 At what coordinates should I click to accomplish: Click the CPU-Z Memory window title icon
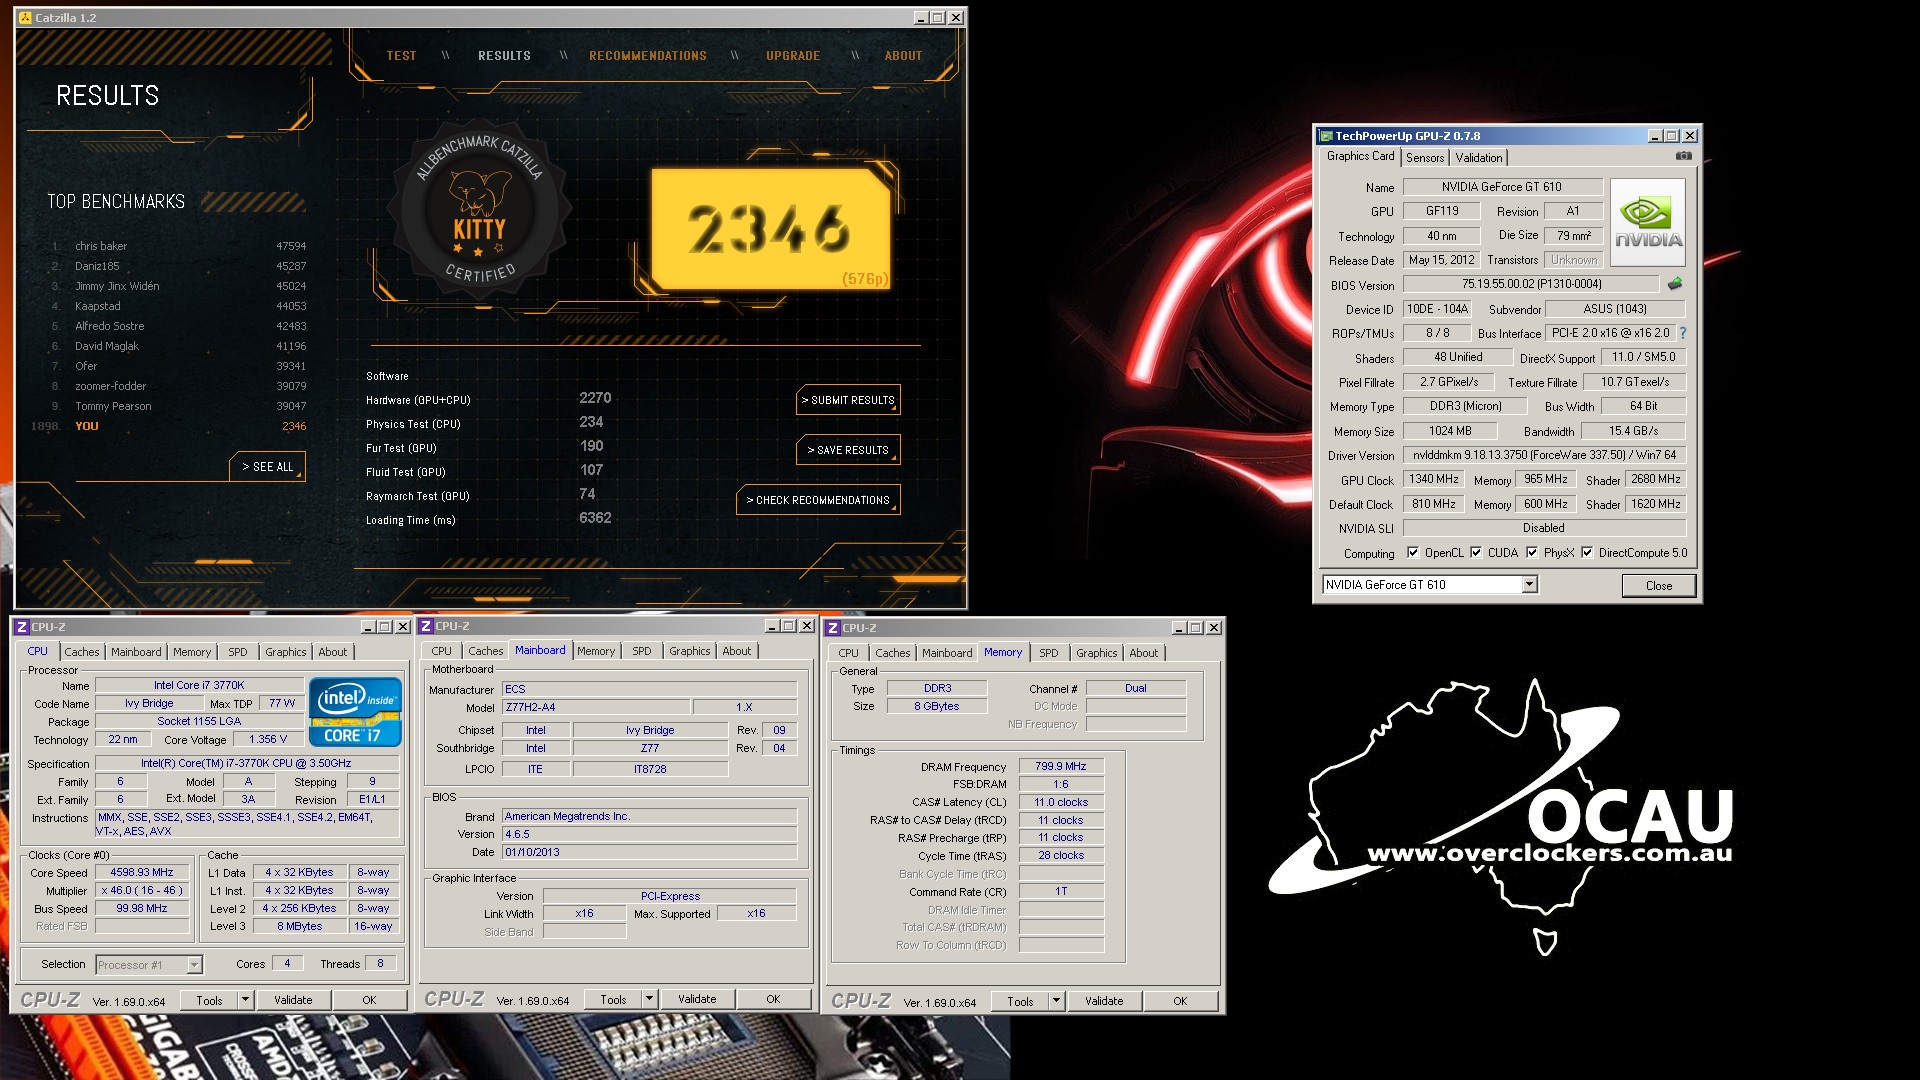(833, 628)
